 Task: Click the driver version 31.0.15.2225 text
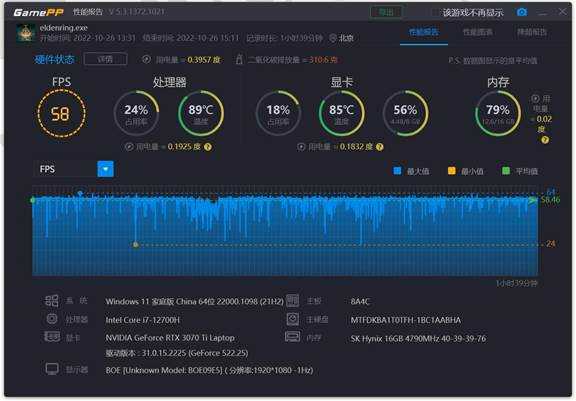point(177,353)
